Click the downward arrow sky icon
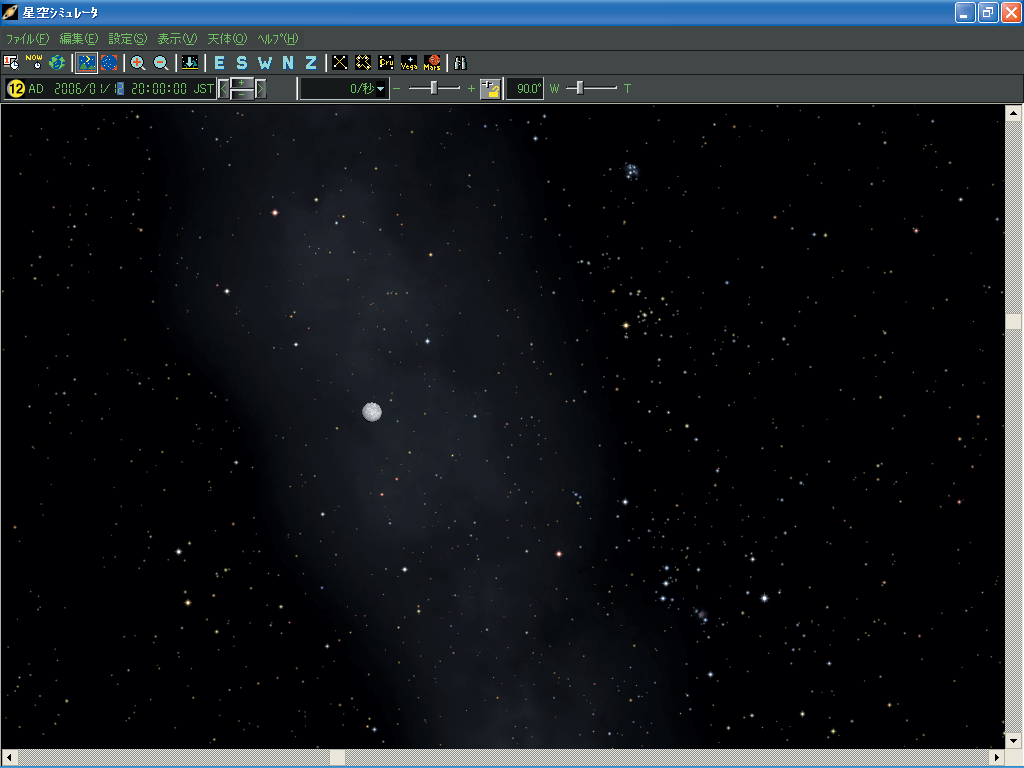 click(x=190, y=63)
